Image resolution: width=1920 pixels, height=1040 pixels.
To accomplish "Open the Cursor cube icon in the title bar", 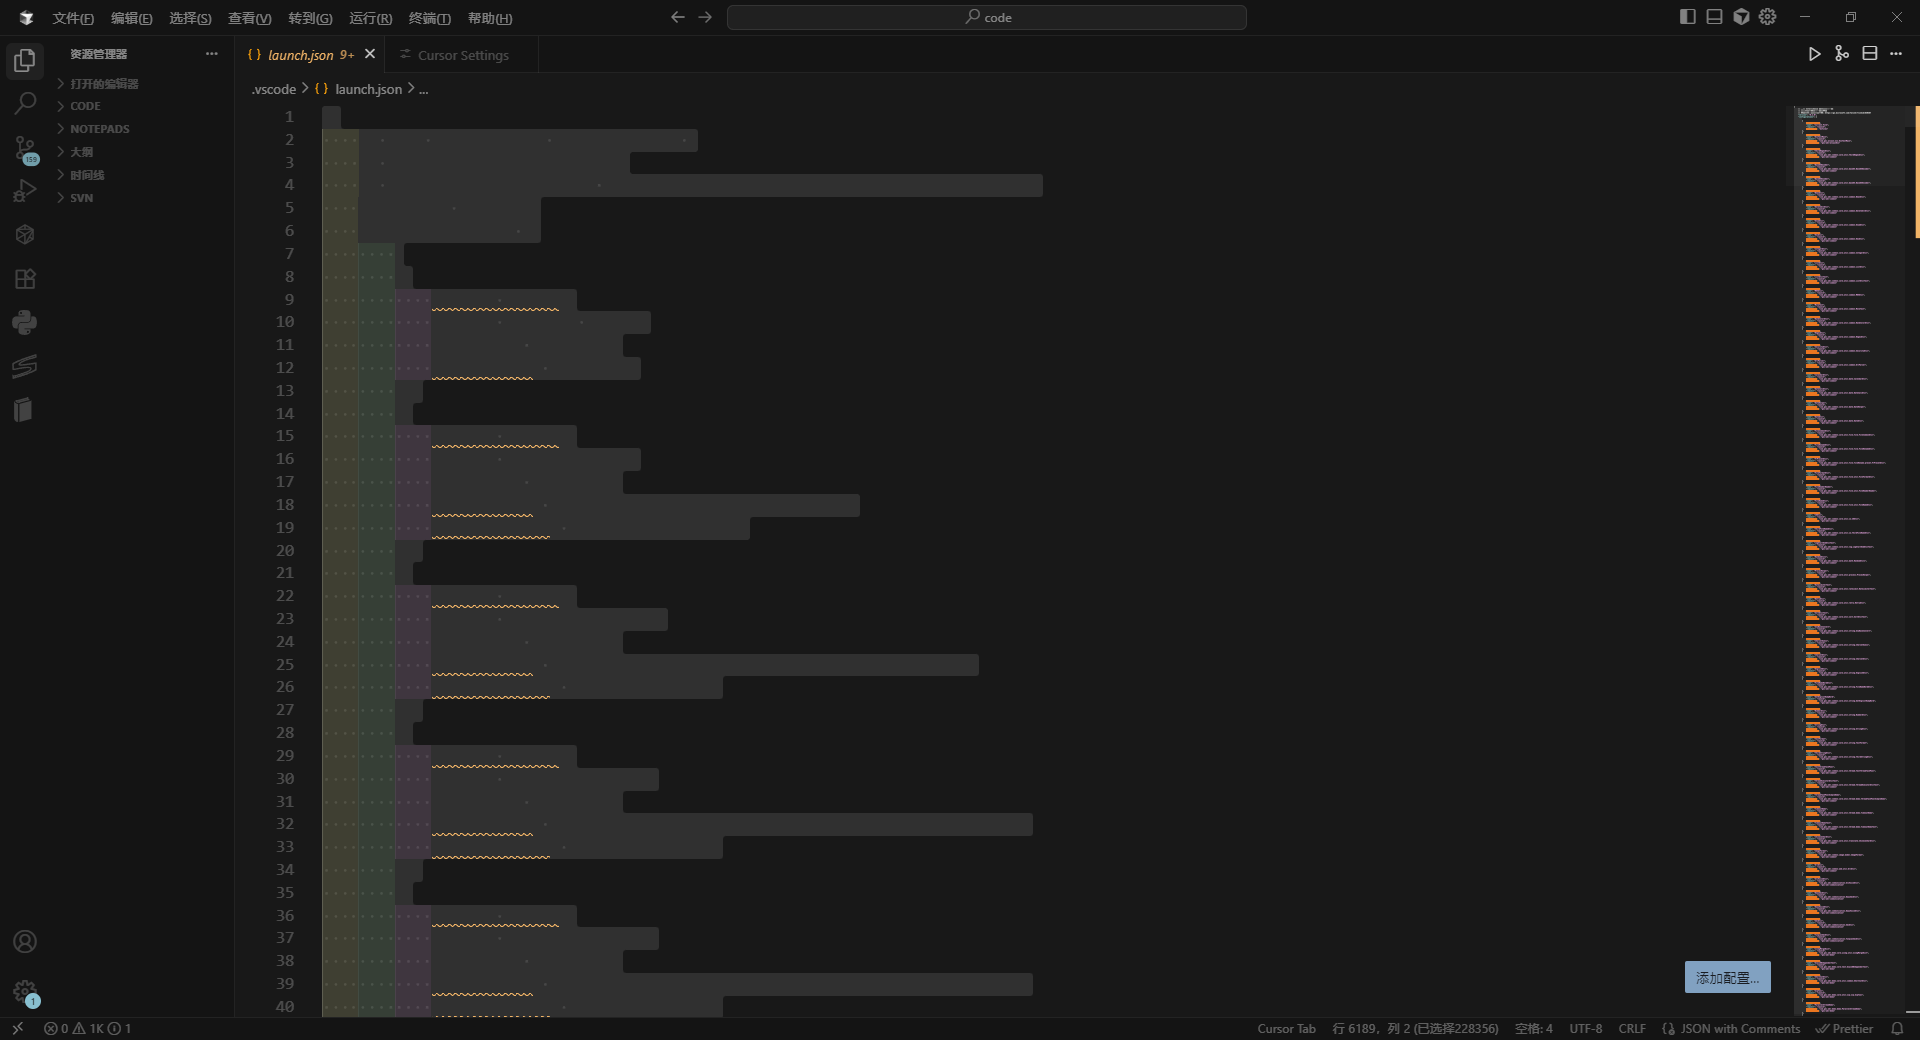I will [1741, 17].
